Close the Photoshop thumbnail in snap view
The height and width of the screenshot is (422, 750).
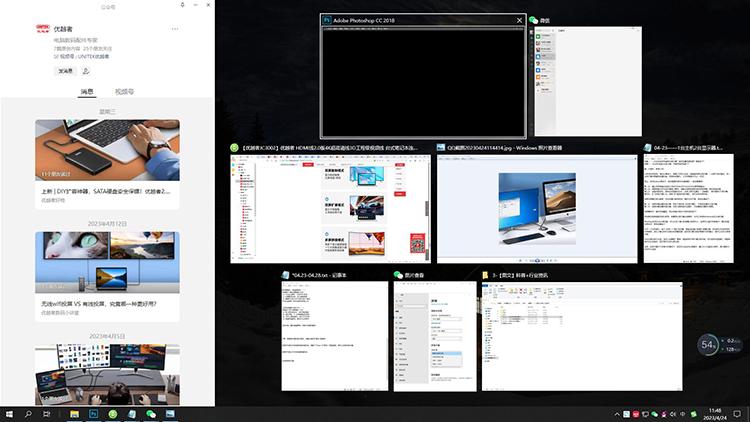(518, 20)
